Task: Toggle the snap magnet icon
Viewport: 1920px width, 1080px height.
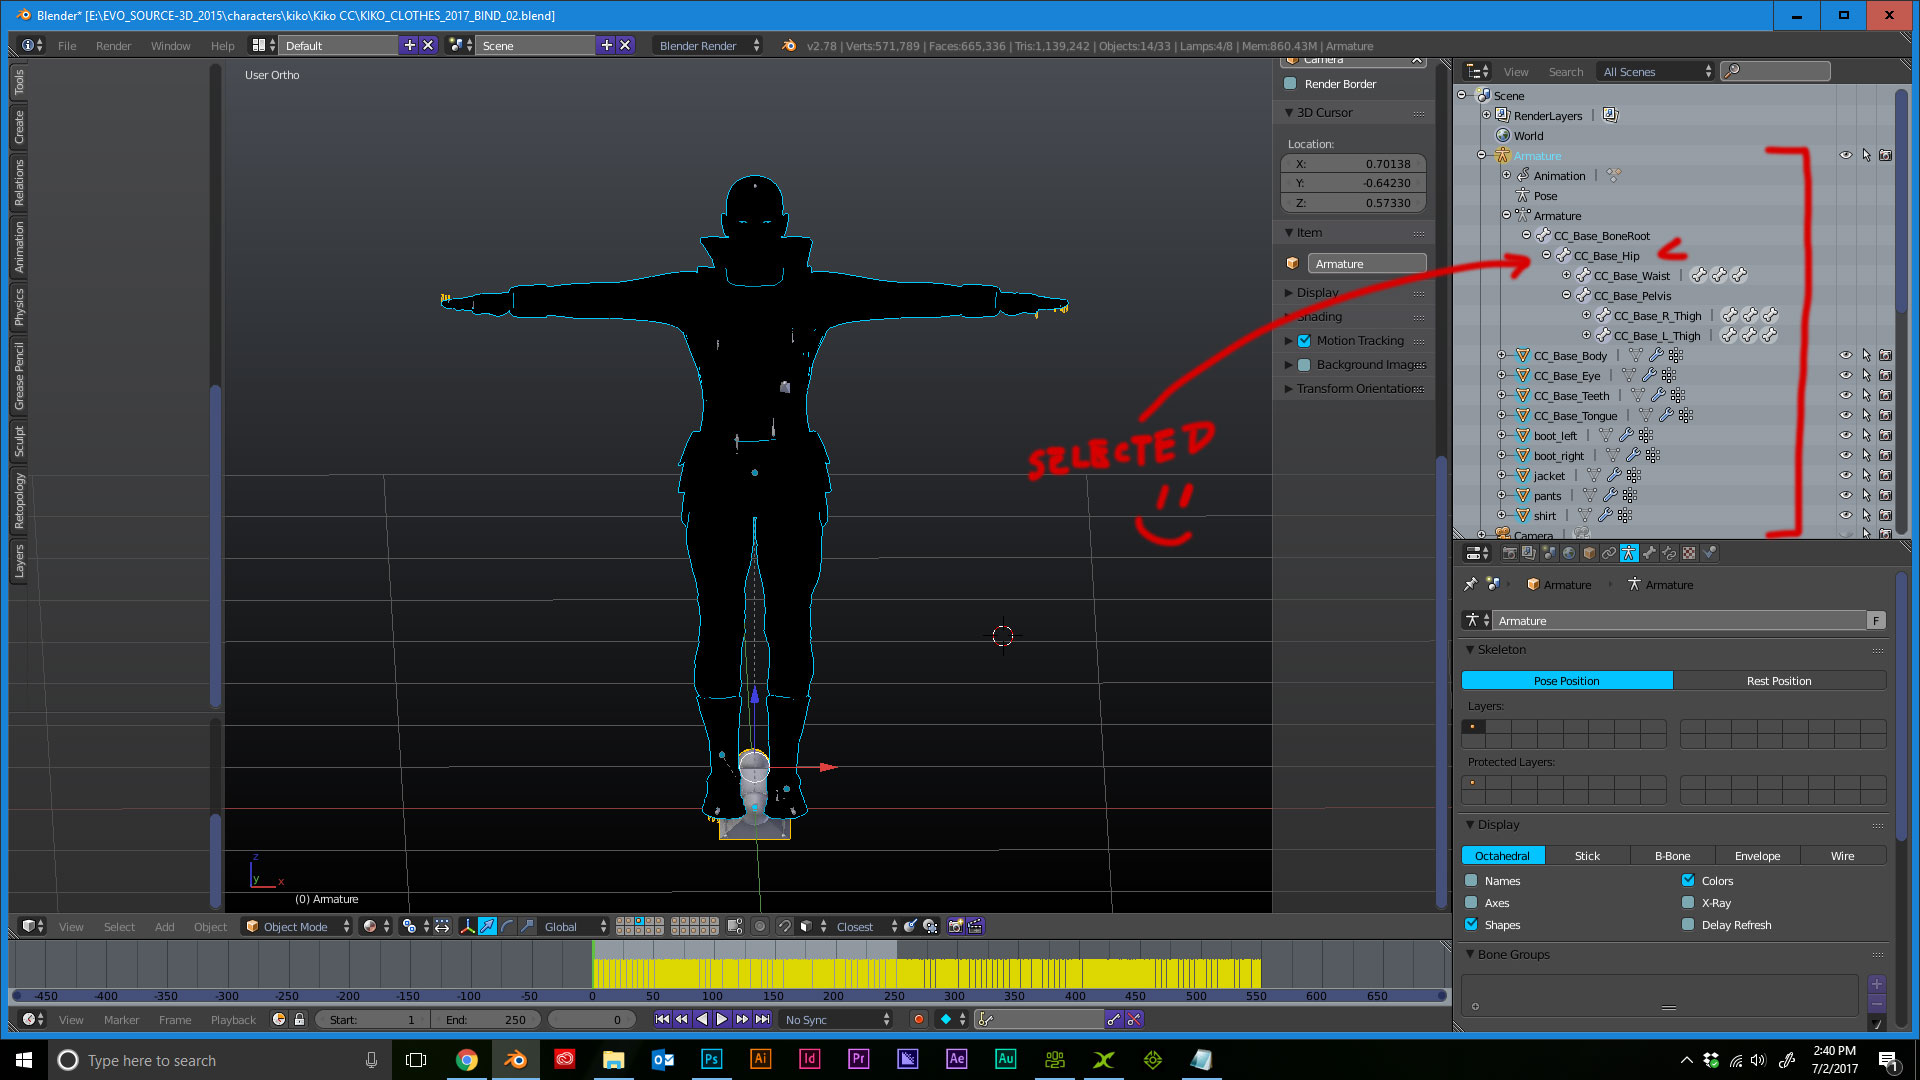Action: pos(784,926)
